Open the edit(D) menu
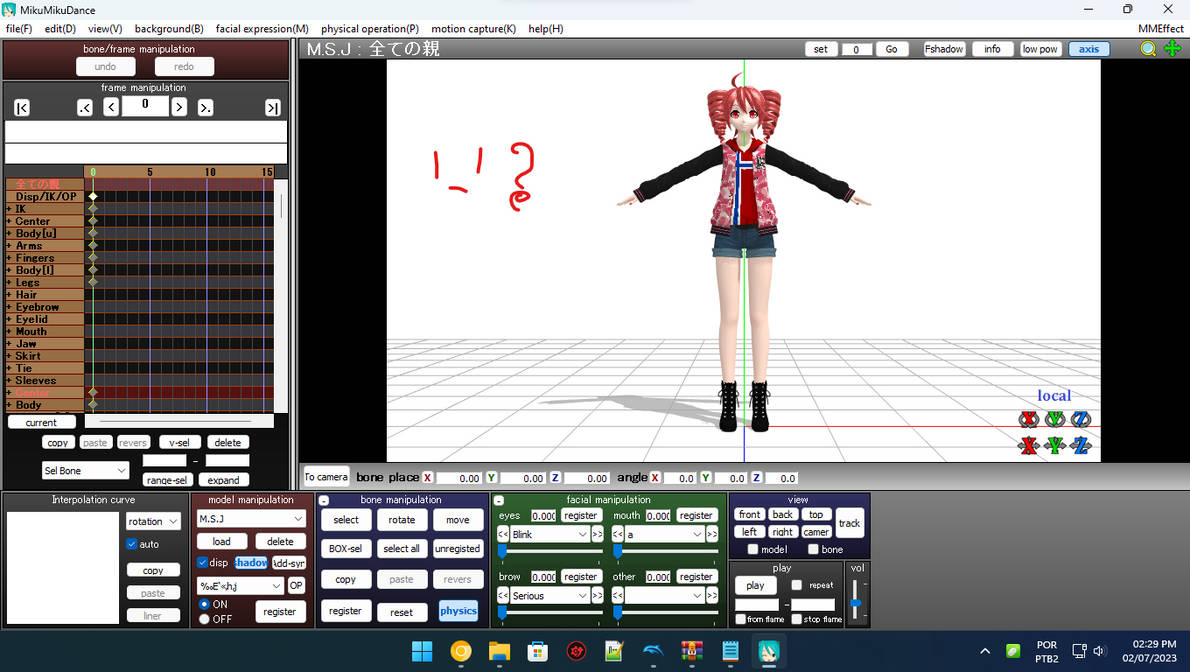Image resolution: width=1190 pixels, height=672 pixels. click(x=60, y=29)
